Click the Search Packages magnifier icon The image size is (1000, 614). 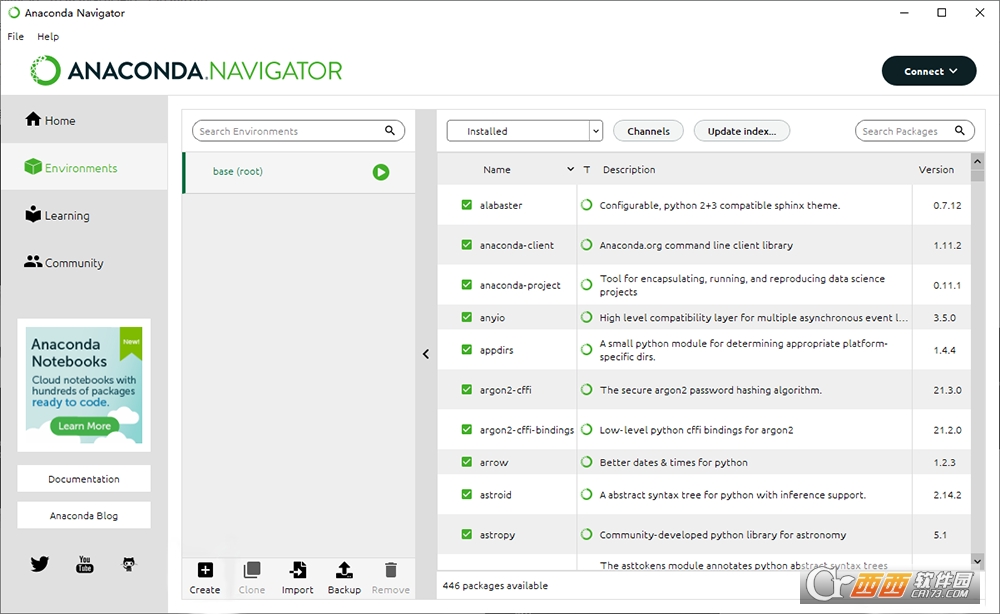960,130
